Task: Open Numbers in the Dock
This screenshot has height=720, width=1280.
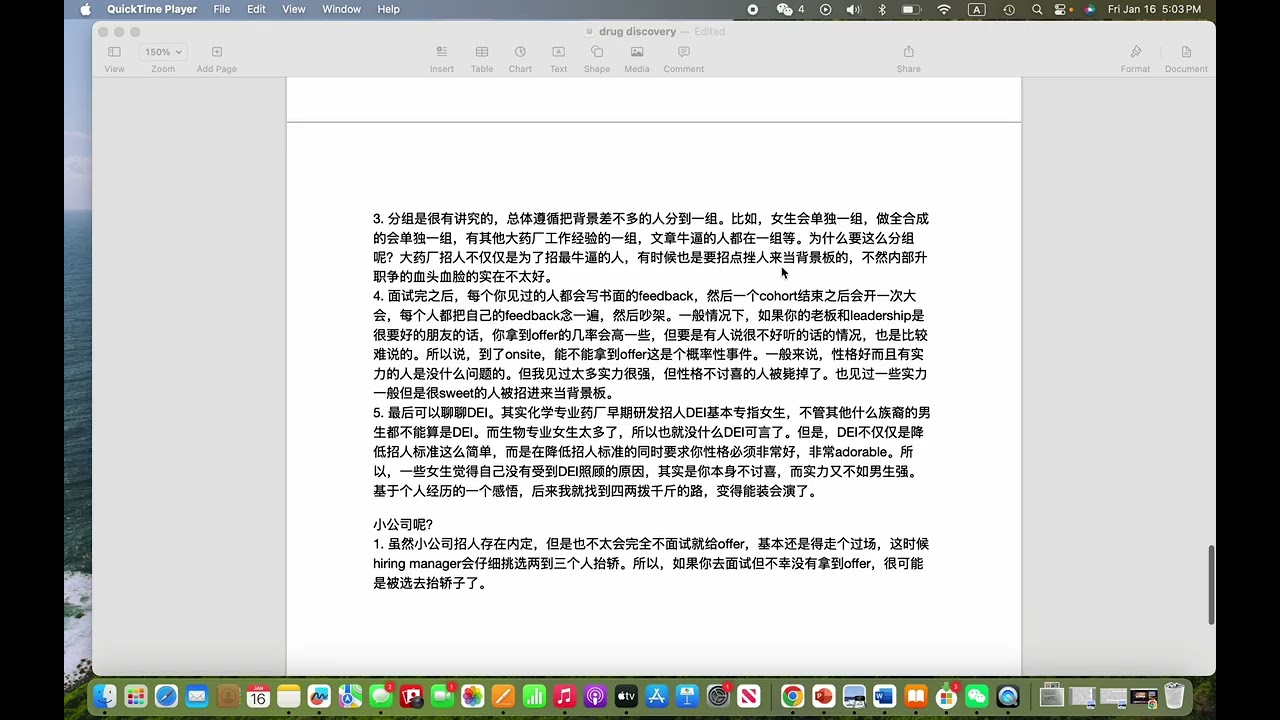Action: click(534, 696)
